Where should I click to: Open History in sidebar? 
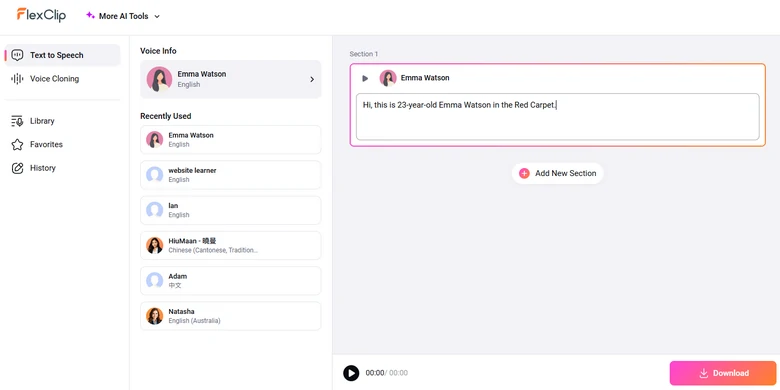(62, 168)
